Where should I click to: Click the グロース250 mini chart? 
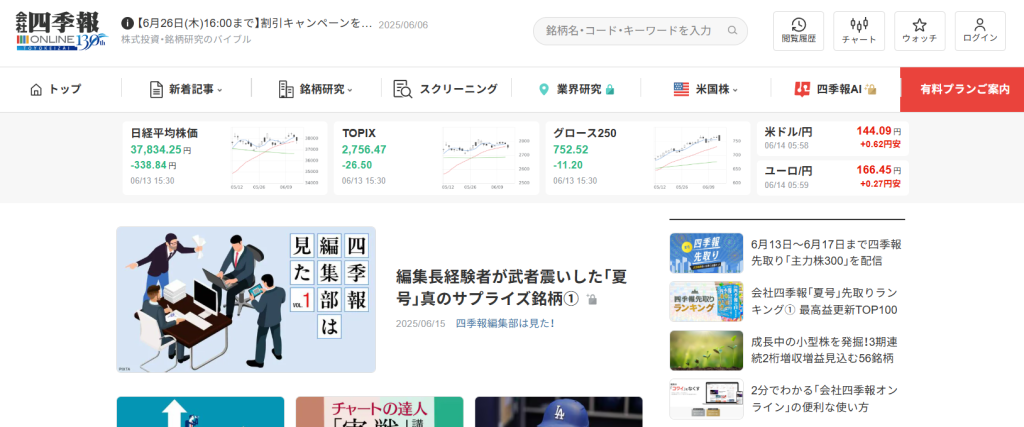point(697,159)
